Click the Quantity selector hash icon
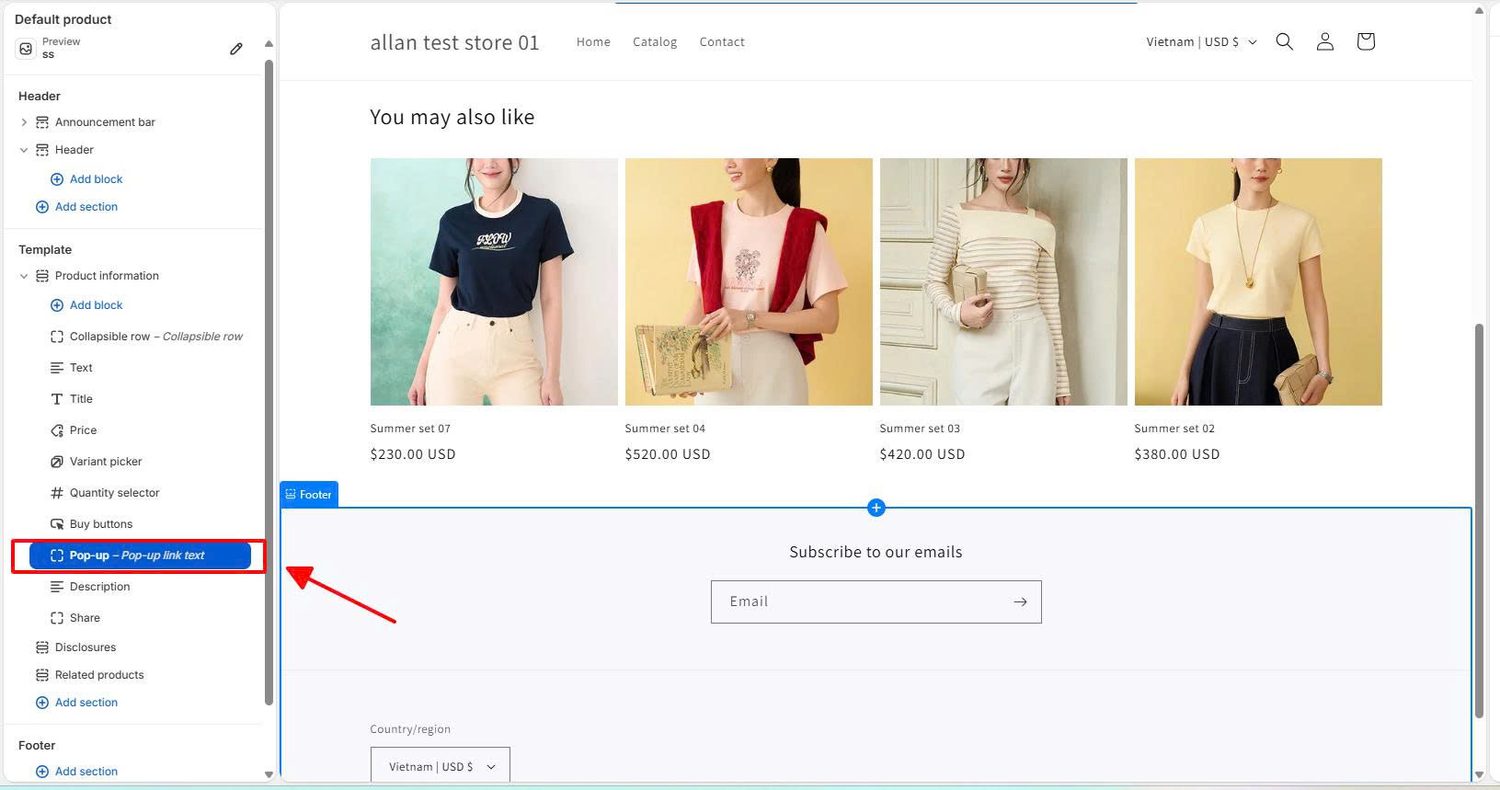This screenshot has width=1500, height=790. pyautogui.click(x=57, y=493)
